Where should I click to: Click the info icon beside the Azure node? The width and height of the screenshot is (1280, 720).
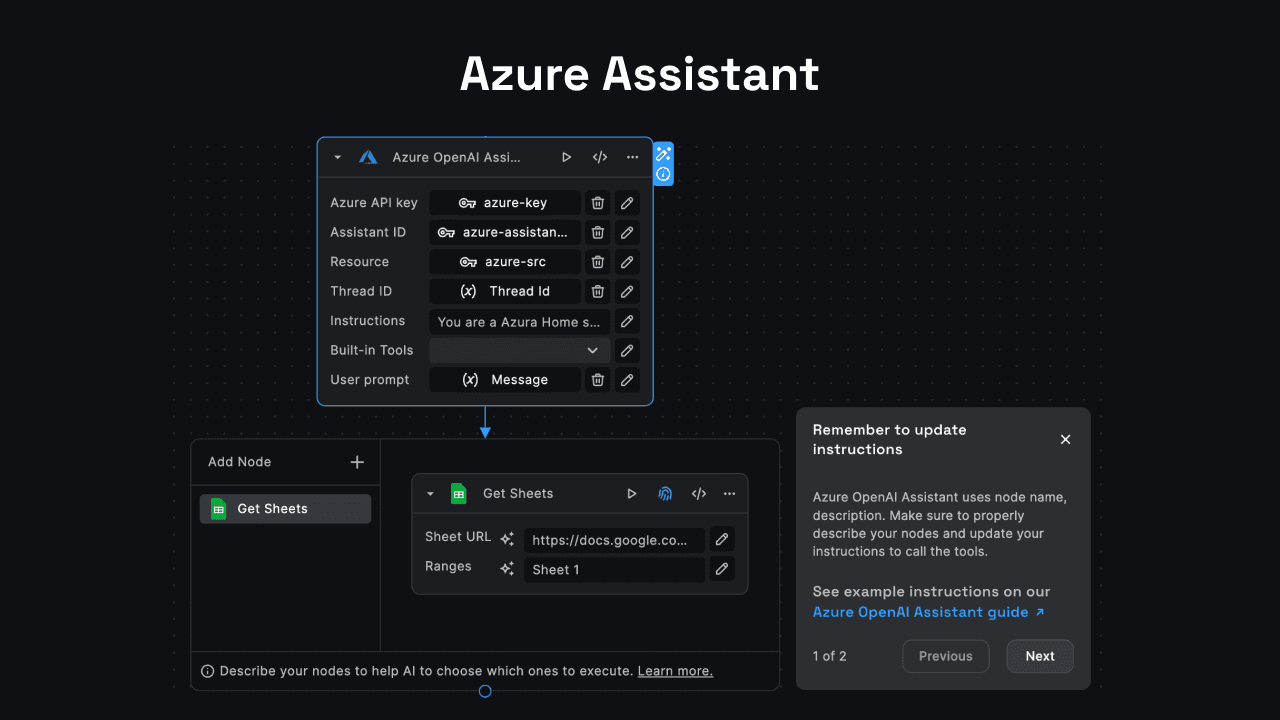pos(663,175)
